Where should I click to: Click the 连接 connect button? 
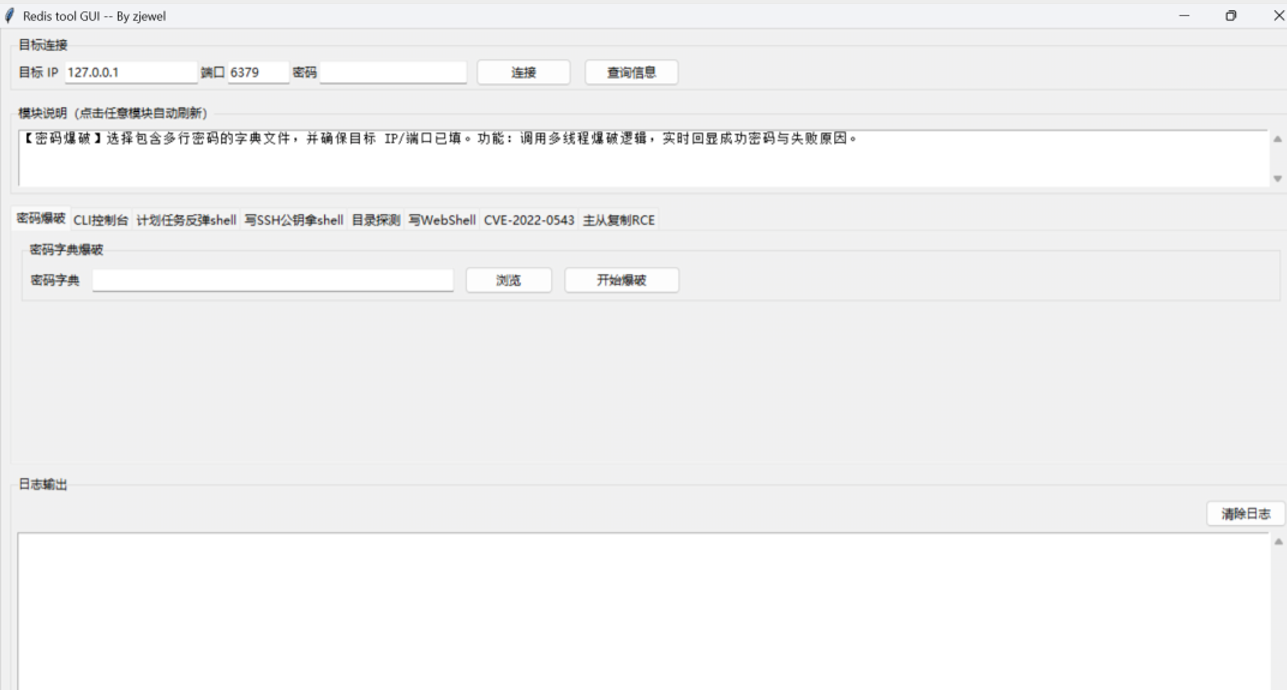point(523,72)
